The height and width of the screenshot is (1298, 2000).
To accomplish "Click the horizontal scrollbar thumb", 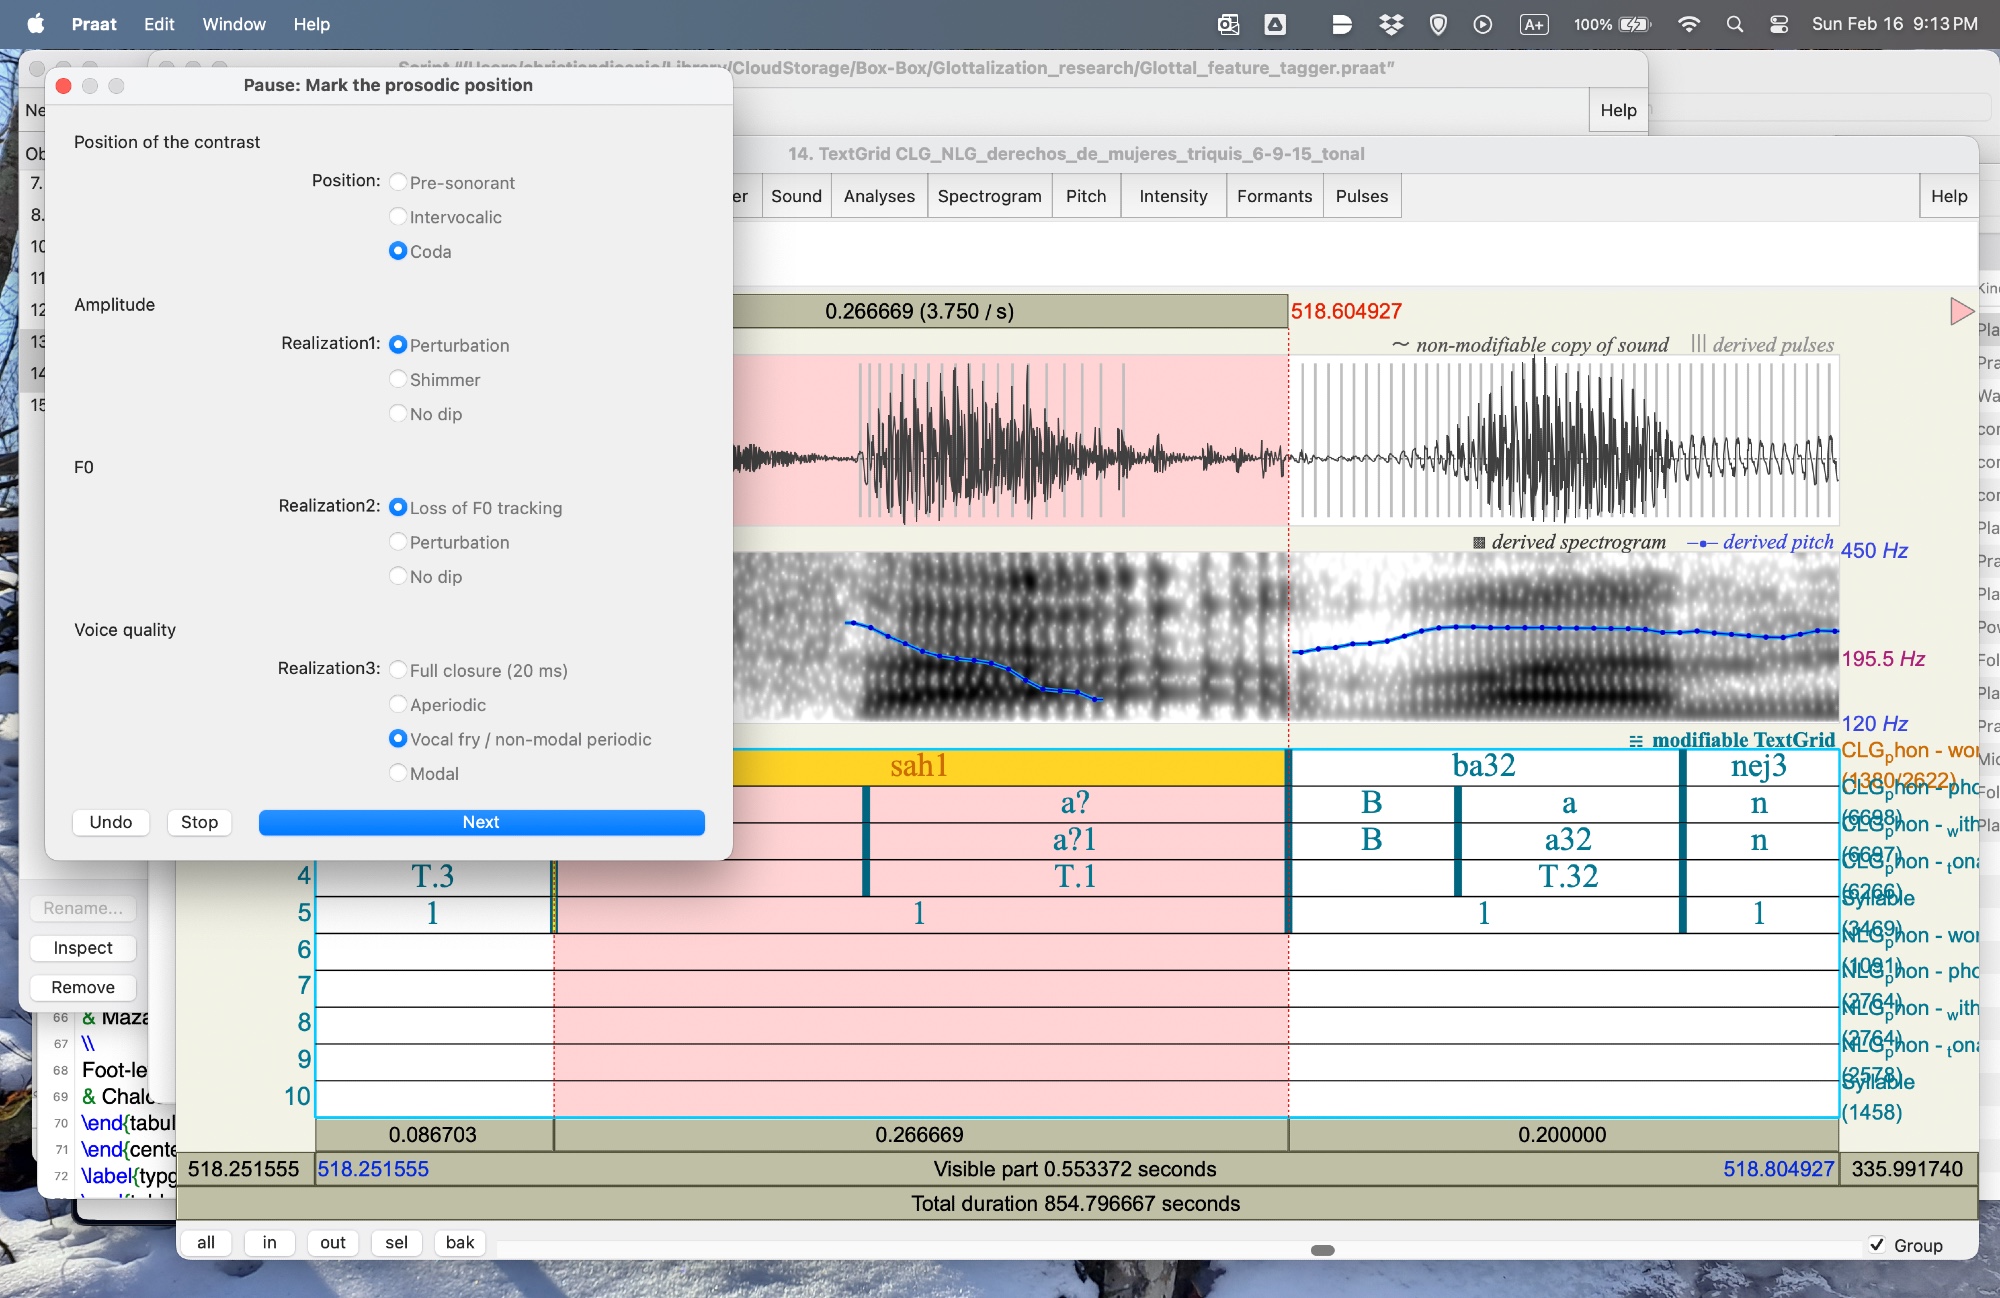I will [1322, 1250].
